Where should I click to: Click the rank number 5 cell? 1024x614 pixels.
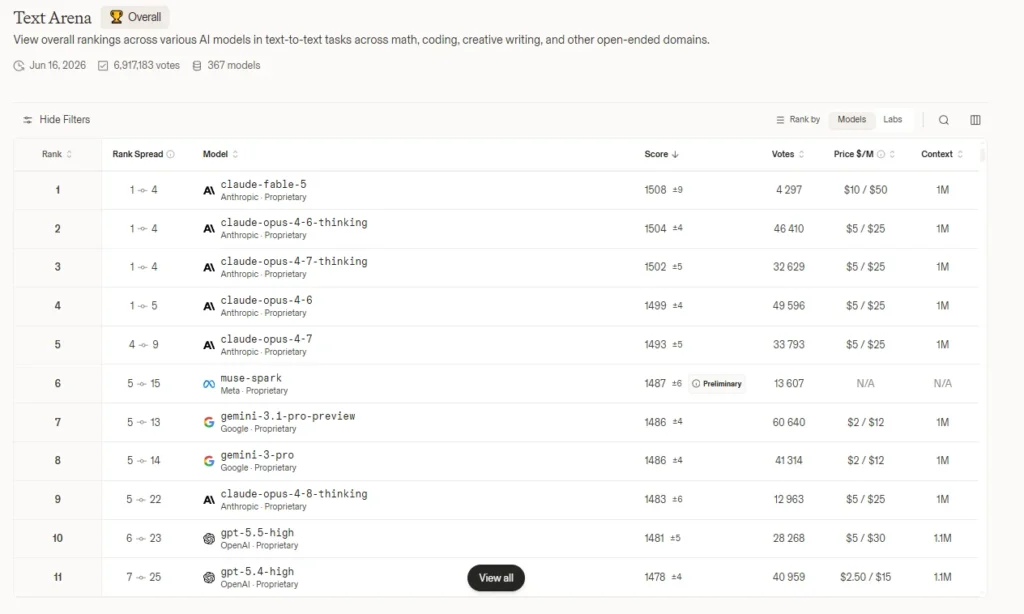(57, 345)
